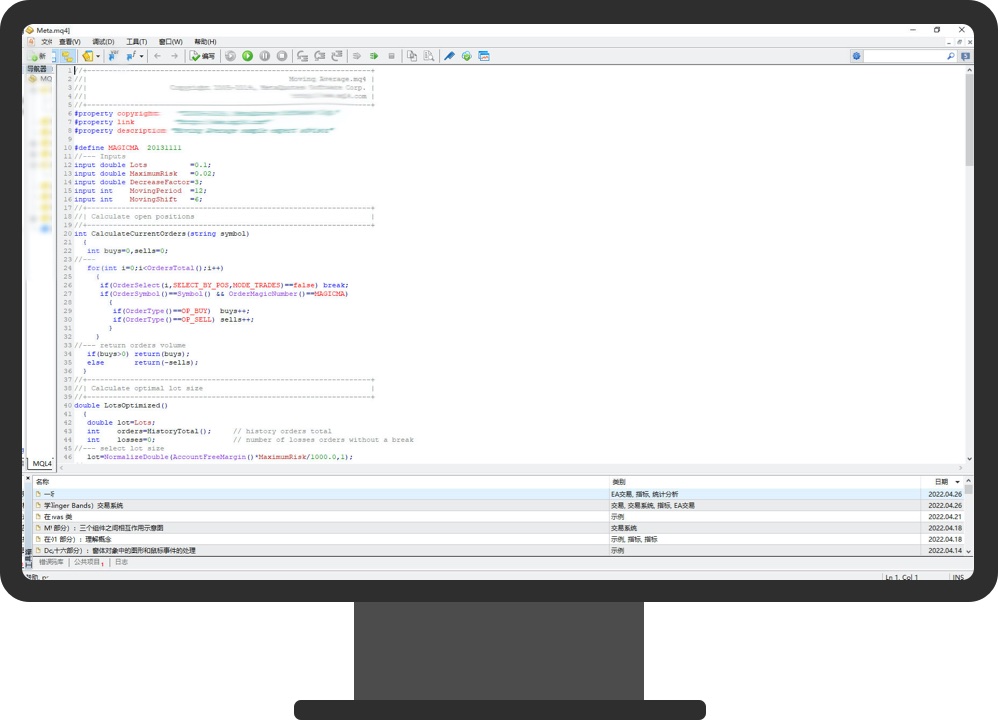Open dropdown arrow next to the function list icon

142,56
